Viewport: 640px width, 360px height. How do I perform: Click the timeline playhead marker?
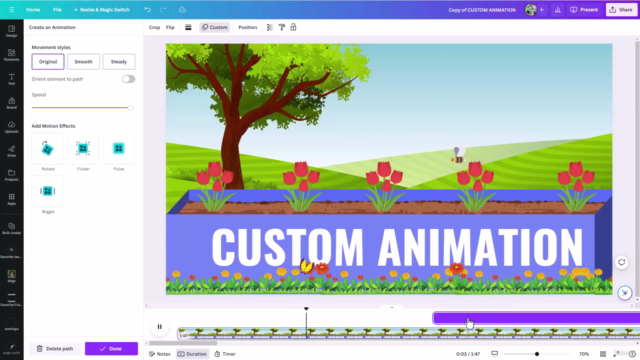306,309
